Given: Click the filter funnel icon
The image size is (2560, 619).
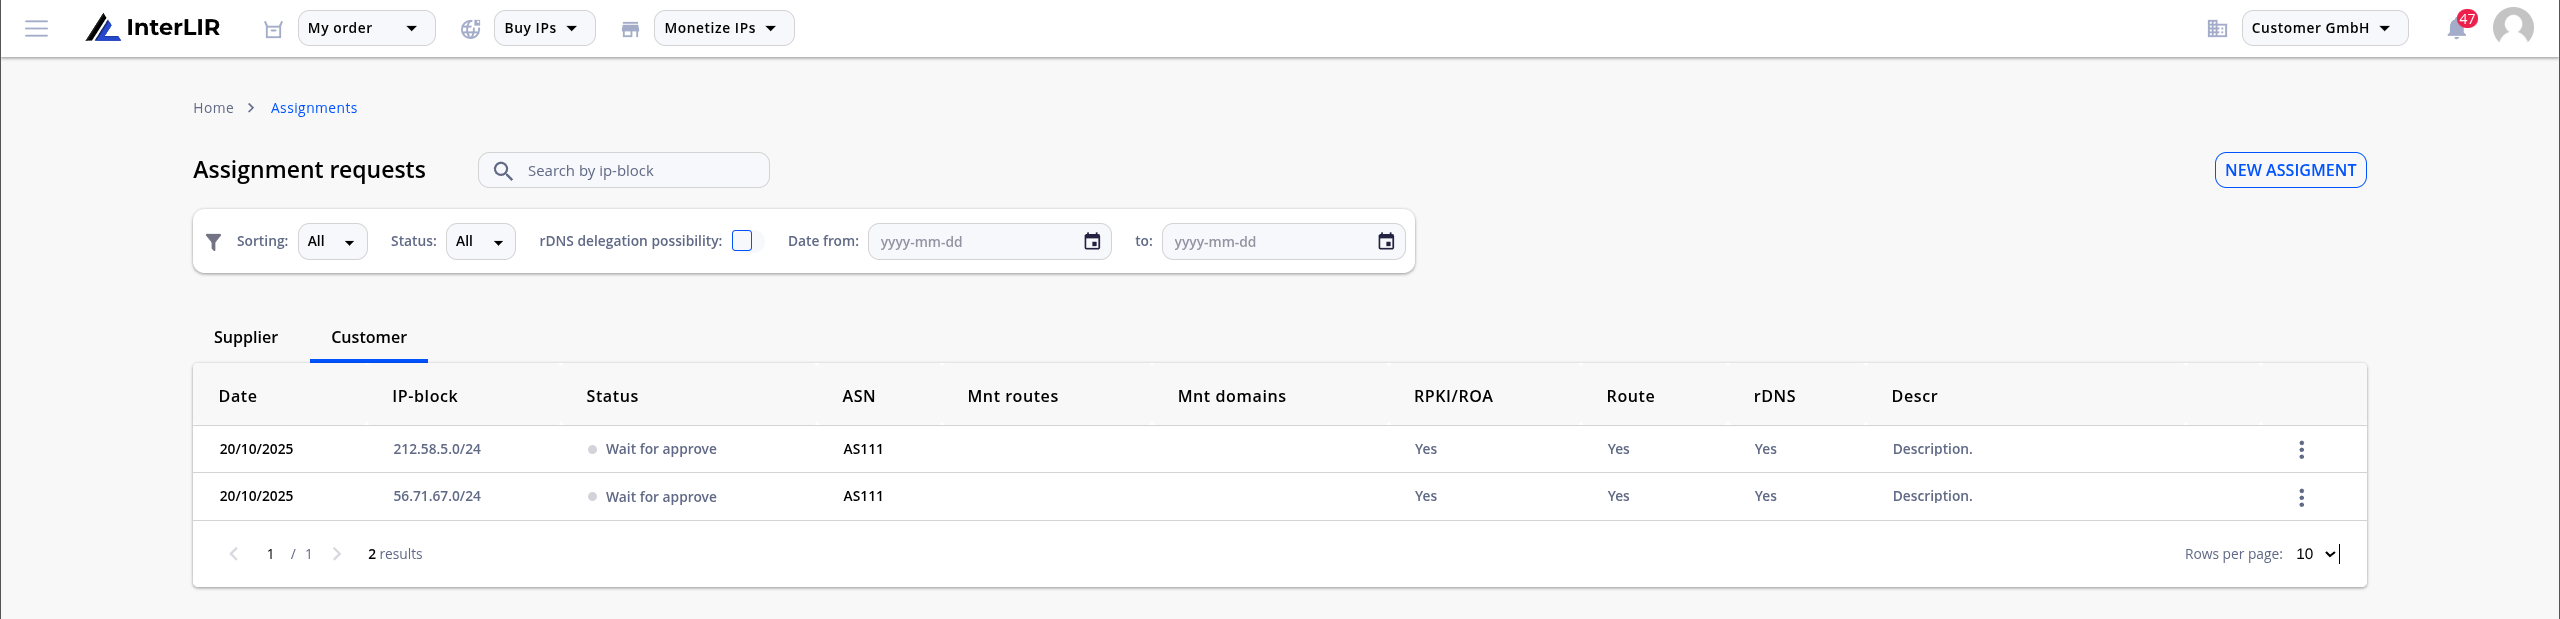Looking at the screenshot, I should [x=213, y=242].
